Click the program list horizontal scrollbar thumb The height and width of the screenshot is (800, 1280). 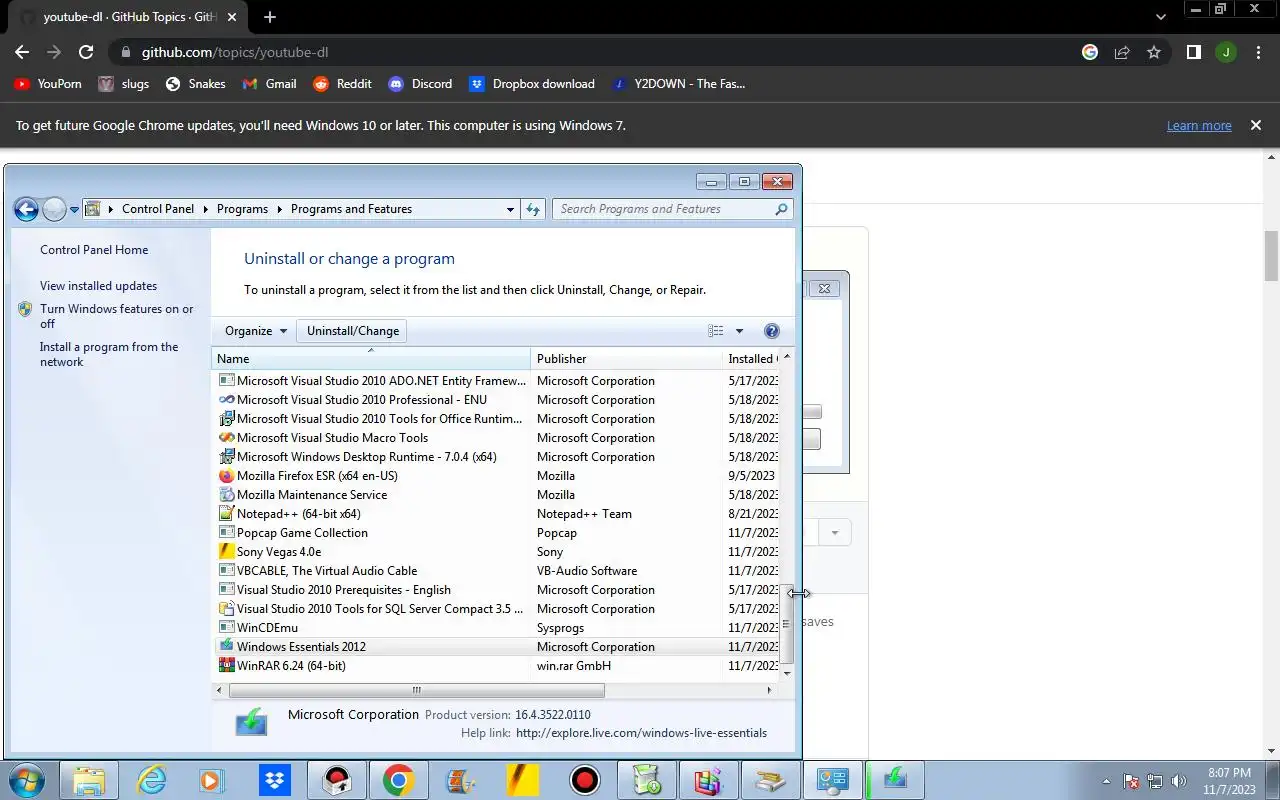coord(417,690)
